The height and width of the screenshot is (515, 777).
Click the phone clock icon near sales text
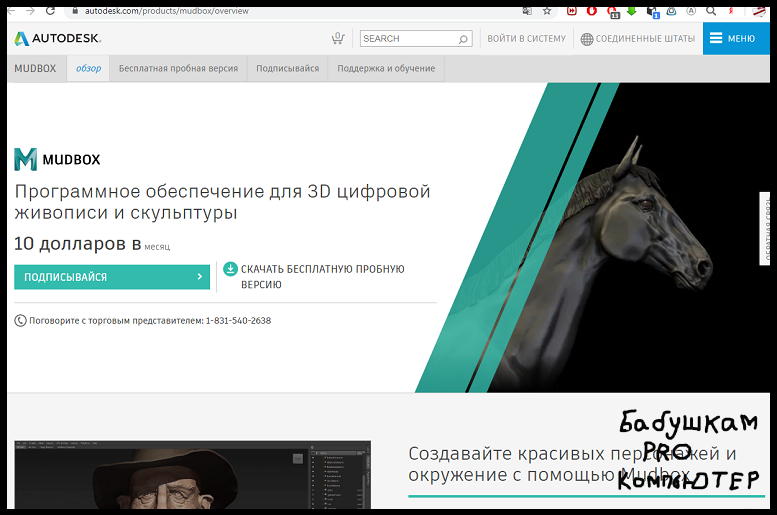[x=20, y=321]
